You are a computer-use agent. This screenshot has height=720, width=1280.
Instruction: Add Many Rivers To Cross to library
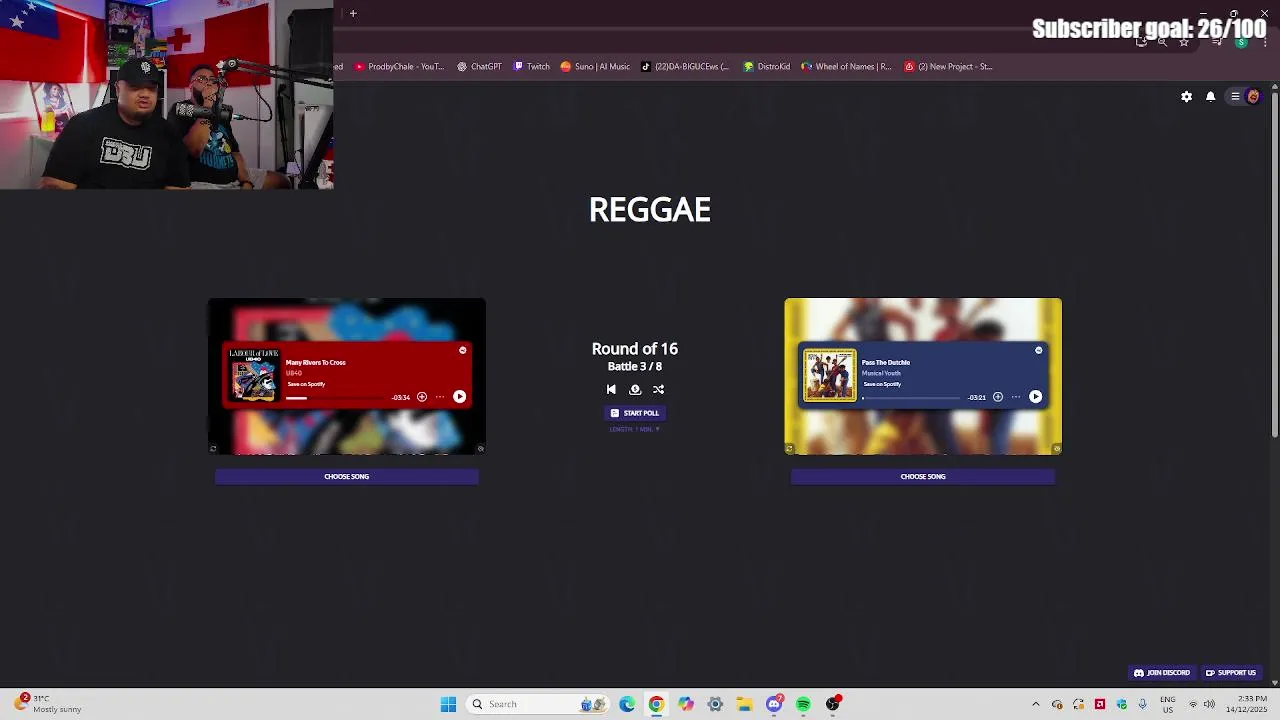(421, 397)
